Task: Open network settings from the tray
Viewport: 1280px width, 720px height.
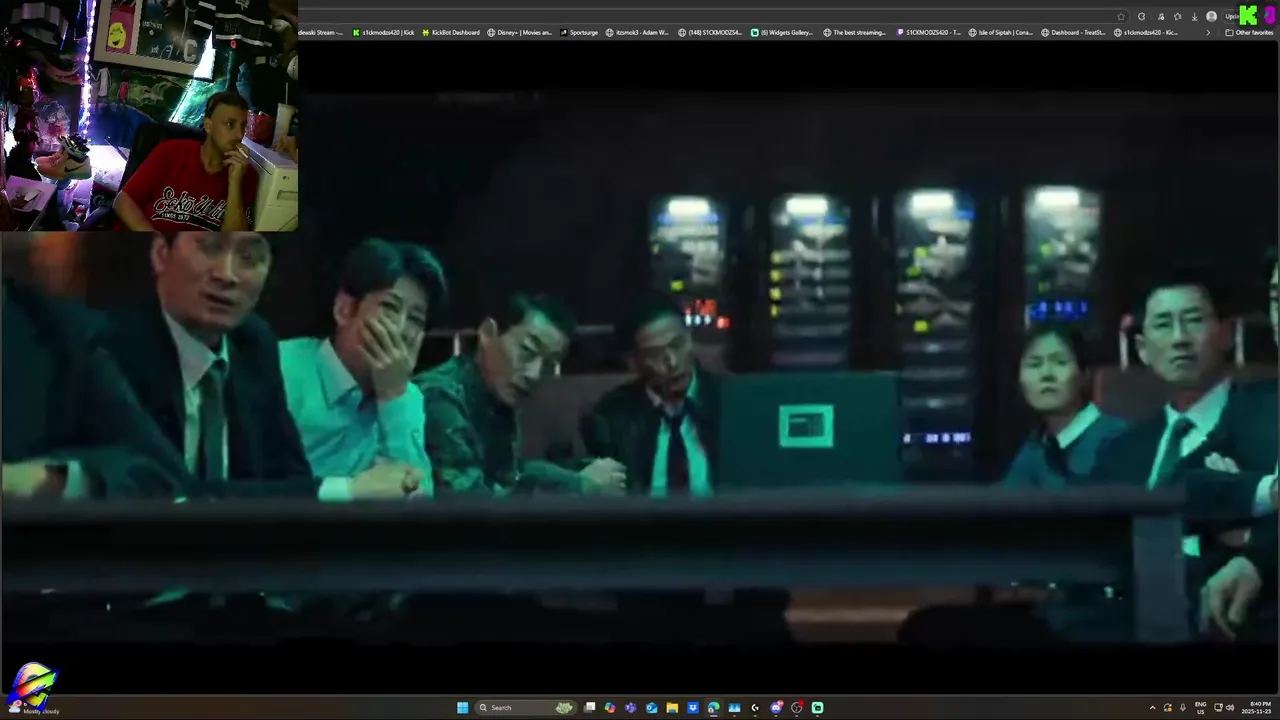Action: click(x=1218, y=708)
